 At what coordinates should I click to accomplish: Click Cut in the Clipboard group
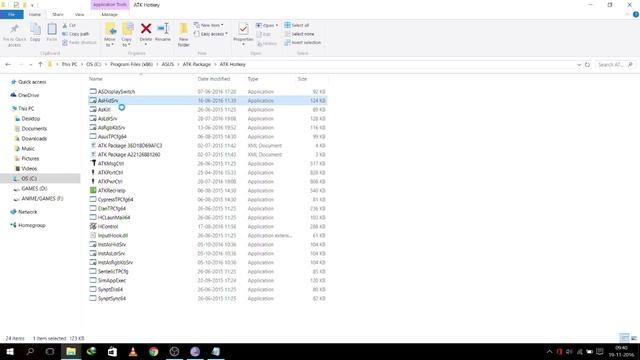[x=69, y=25]
